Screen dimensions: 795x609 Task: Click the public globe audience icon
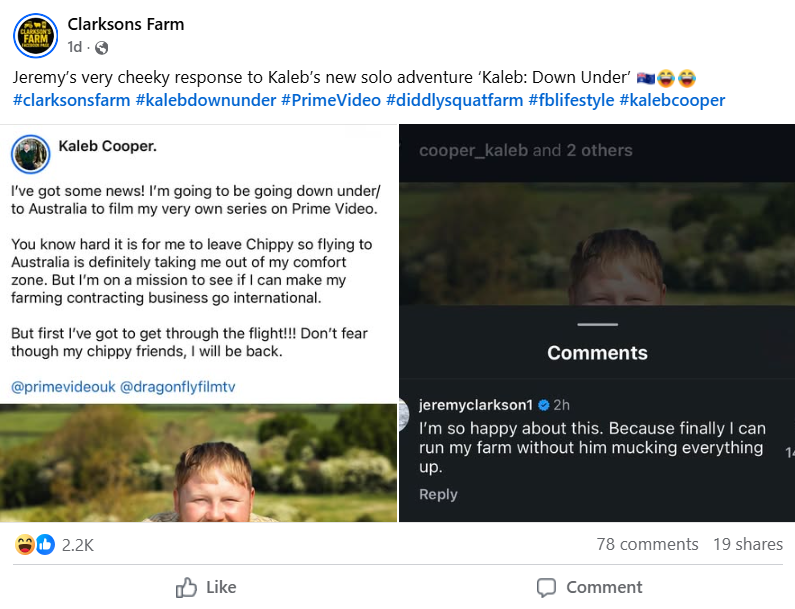click(102, 48)
